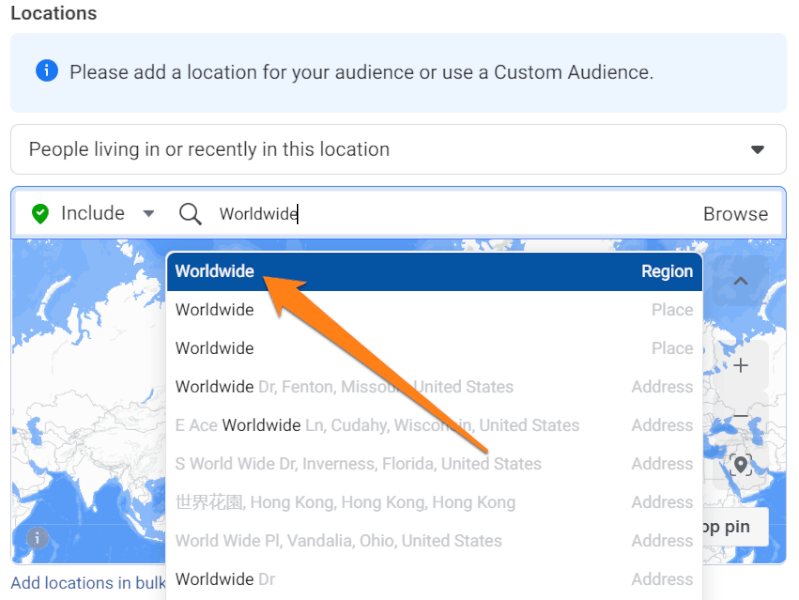Open the Include dropdown arrow

pyautogui.click(x=149, y=213)
